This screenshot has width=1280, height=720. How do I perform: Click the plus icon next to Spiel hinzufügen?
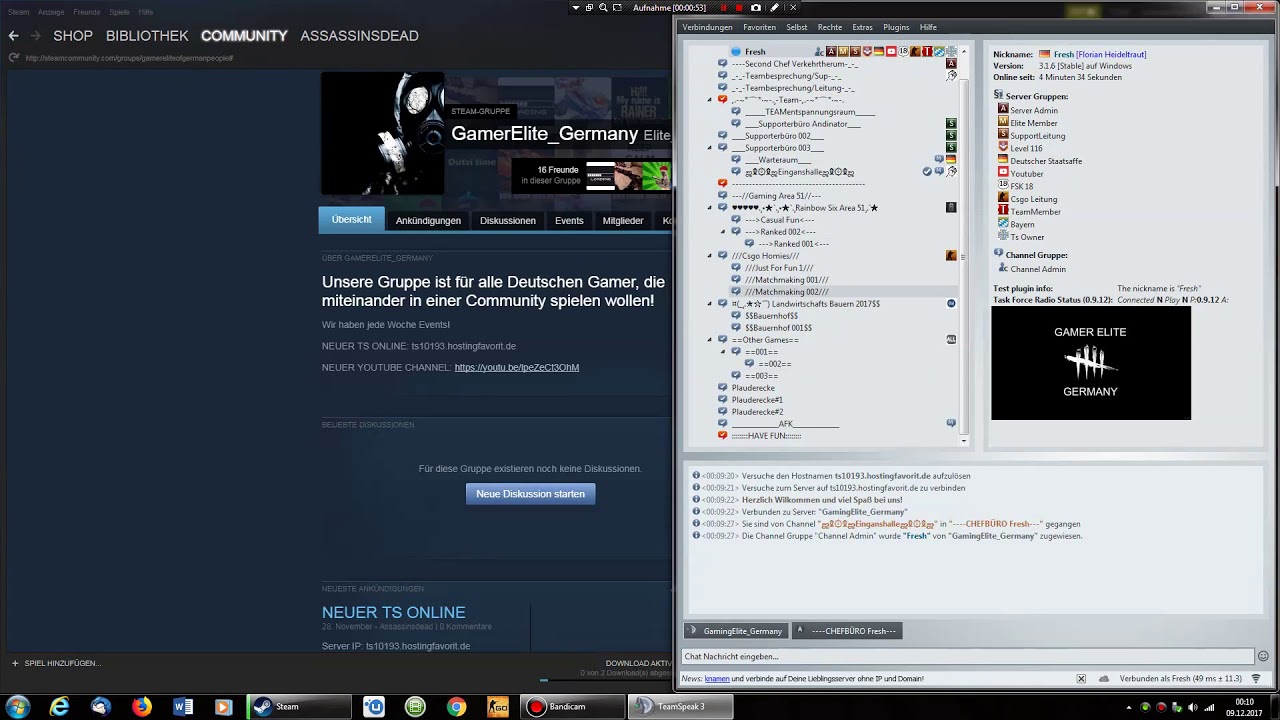pyautogui.click(x=15, y=663)
